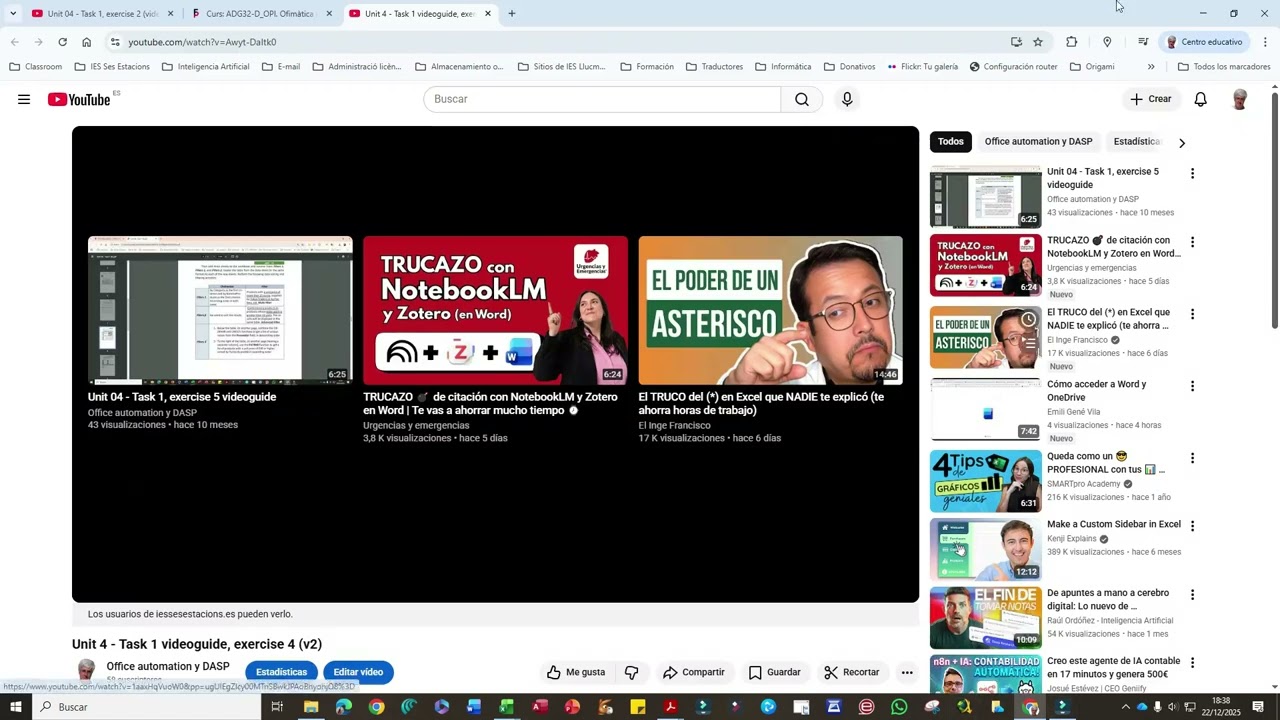Open options for 'El TRUCO del (*)' sidebar video
Viewport: 1280px width, 720px height.
(1192, 314)
